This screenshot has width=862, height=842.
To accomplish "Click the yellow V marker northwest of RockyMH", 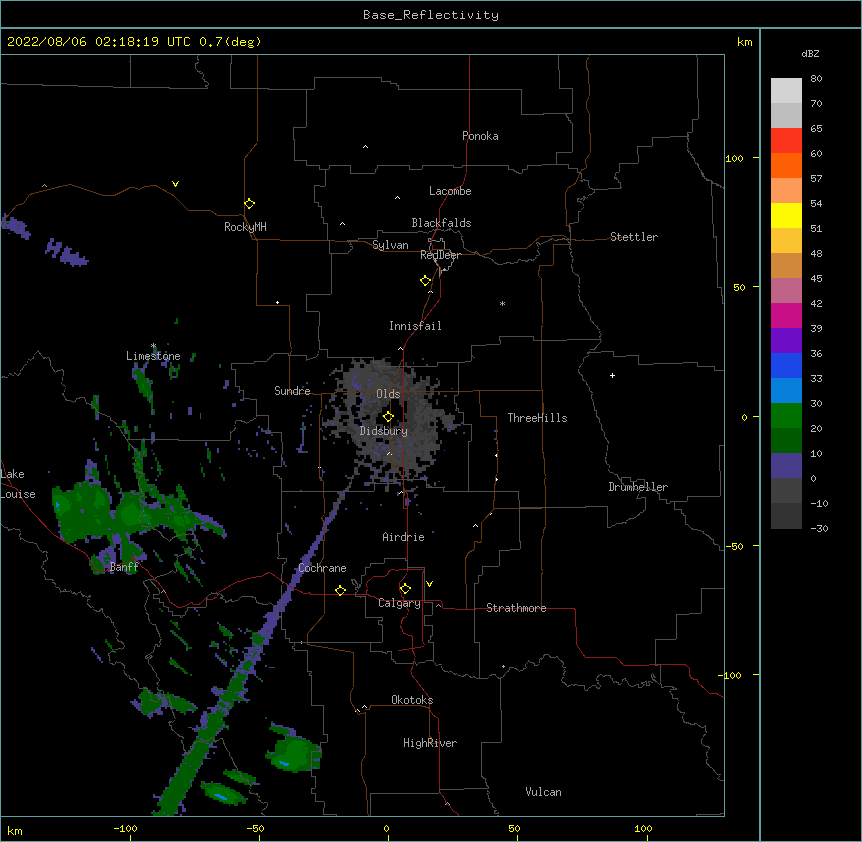I will [x=175, y=184].
